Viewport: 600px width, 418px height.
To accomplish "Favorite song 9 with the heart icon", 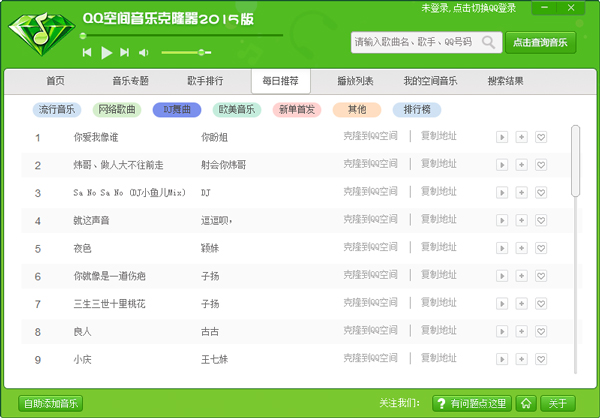I will coord(541,359).
